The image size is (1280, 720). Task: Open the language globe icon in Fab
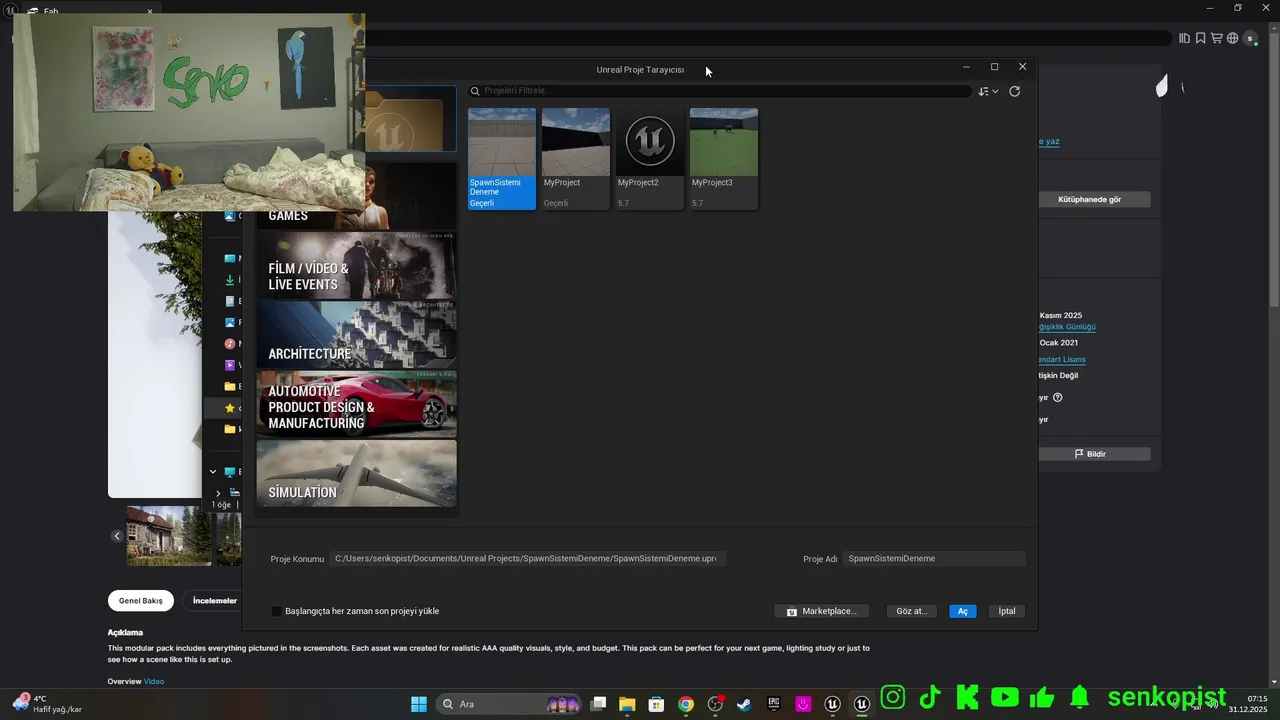click(x=1232, y=38)
